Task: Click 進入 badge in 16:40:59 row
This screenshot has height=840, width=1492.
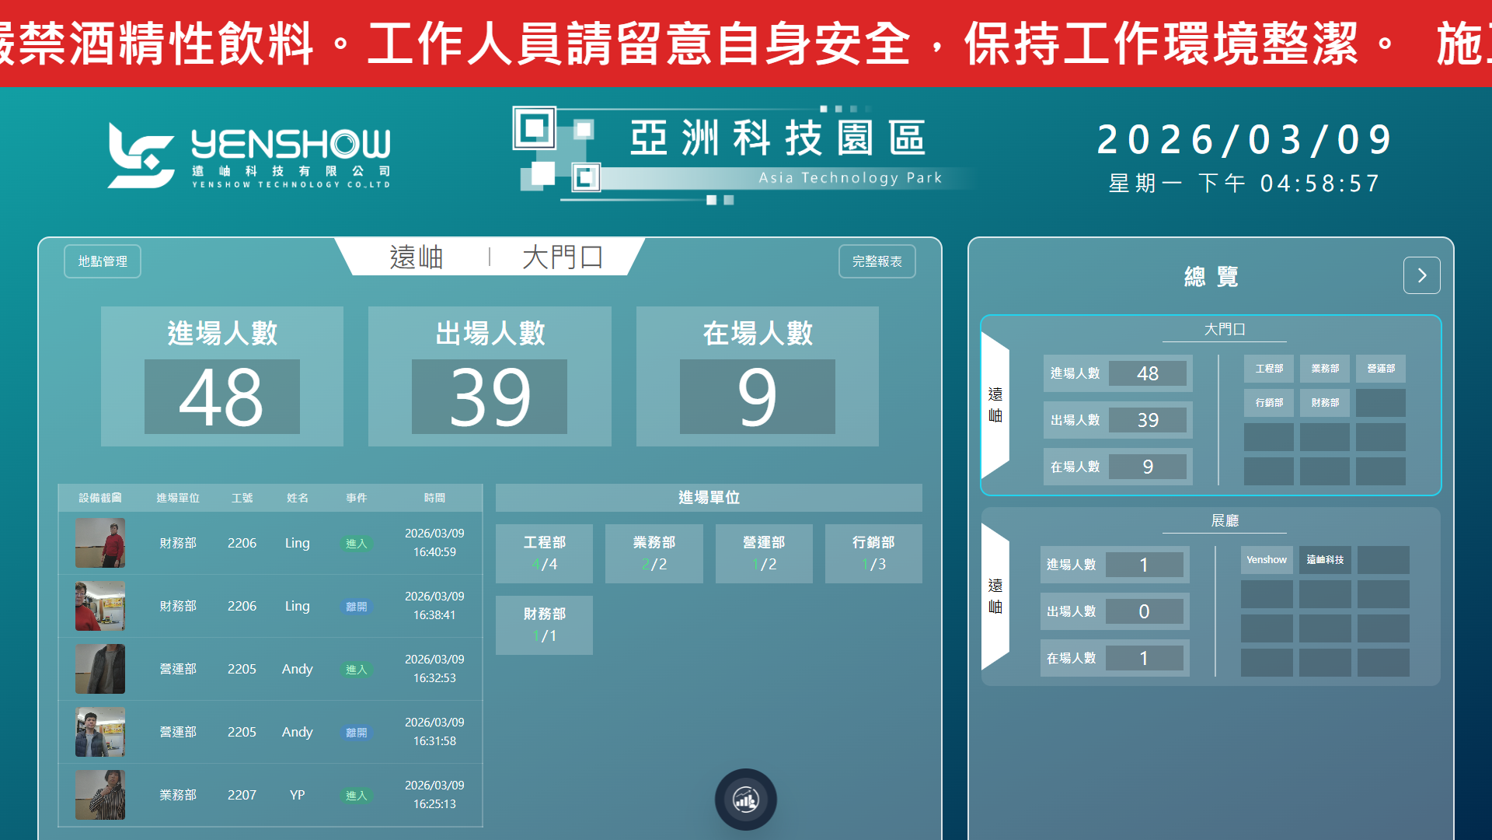Action: tap(356, 544)
